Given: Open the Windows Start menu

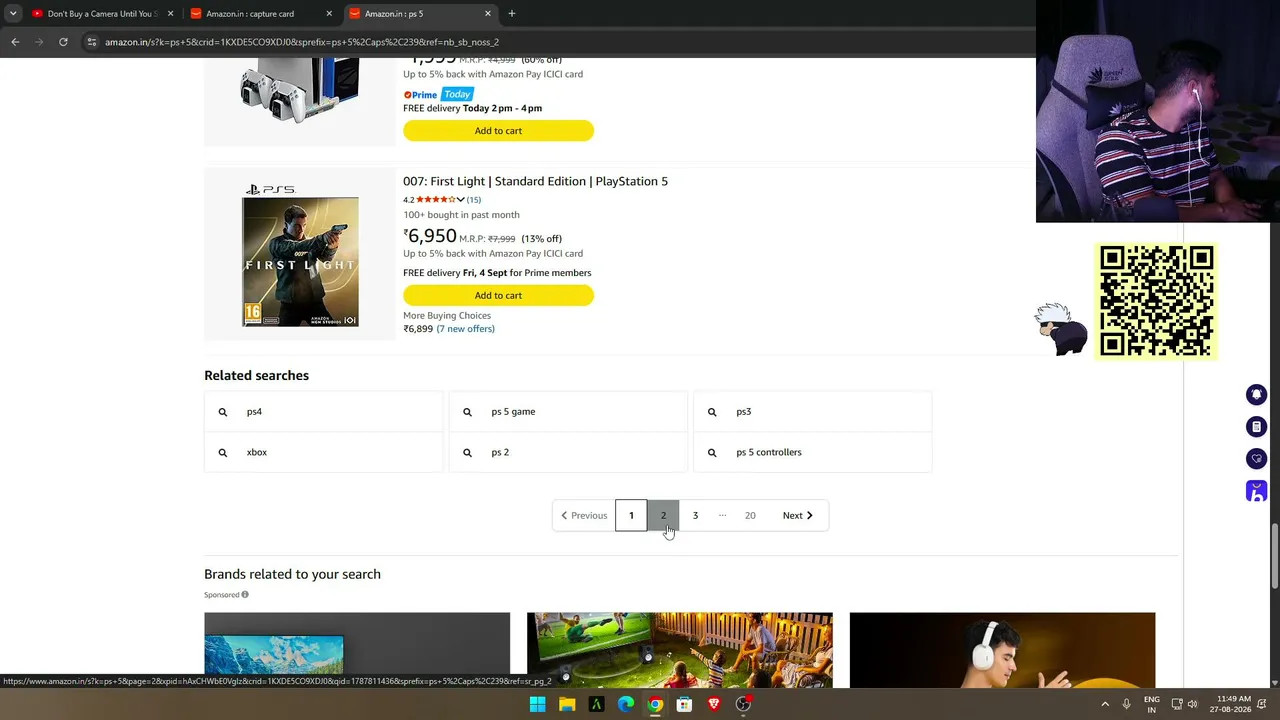Looking at the screenshot, I should click(x=537, y=704).
